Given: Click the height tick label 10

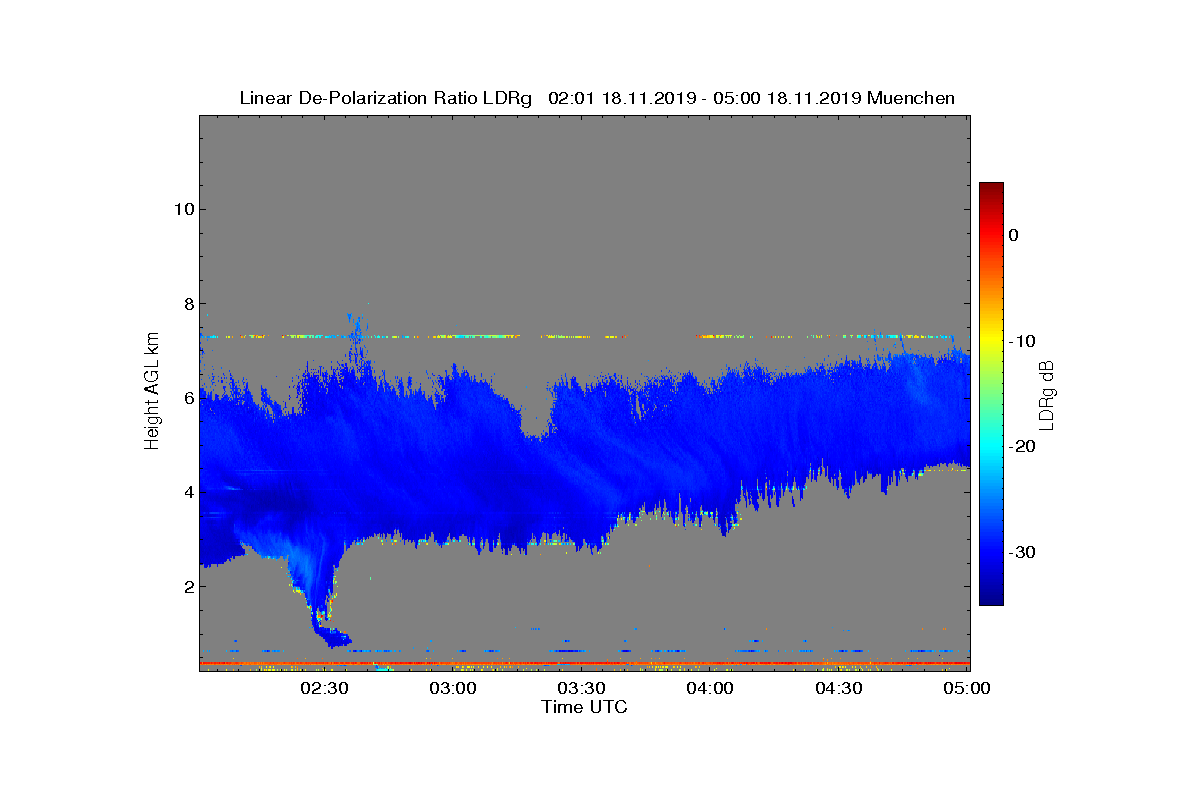Looking at the screenshot, I should 183,209.
